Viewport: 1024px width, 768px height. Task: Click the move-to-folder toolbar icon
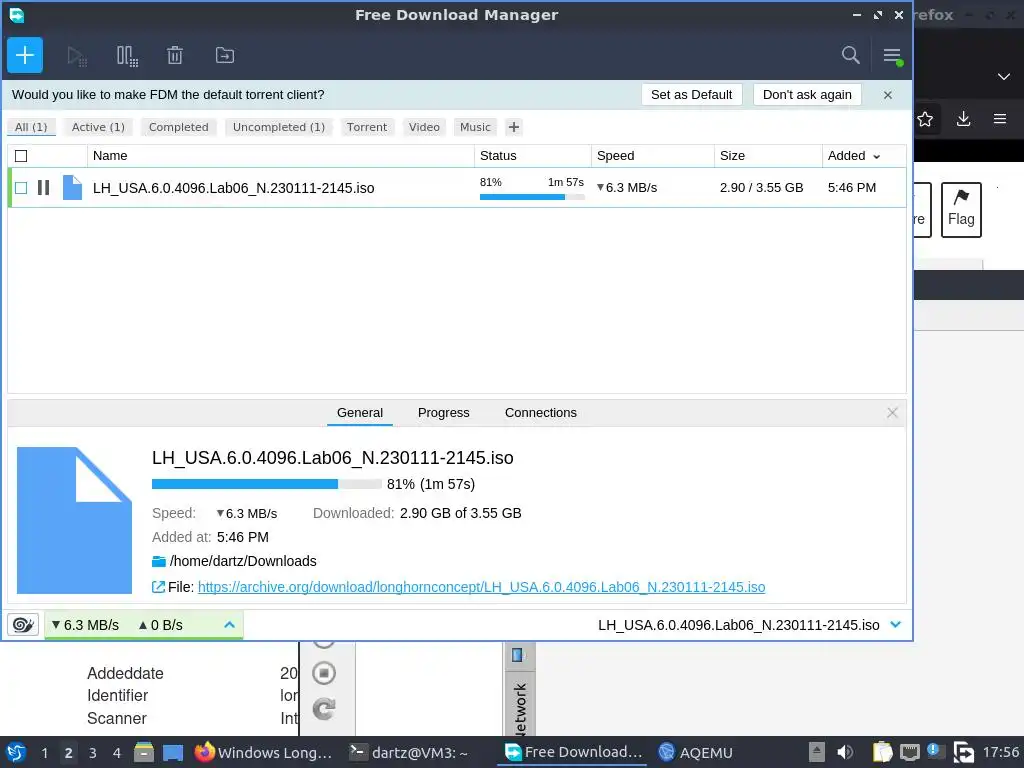[x=225, y=56]
